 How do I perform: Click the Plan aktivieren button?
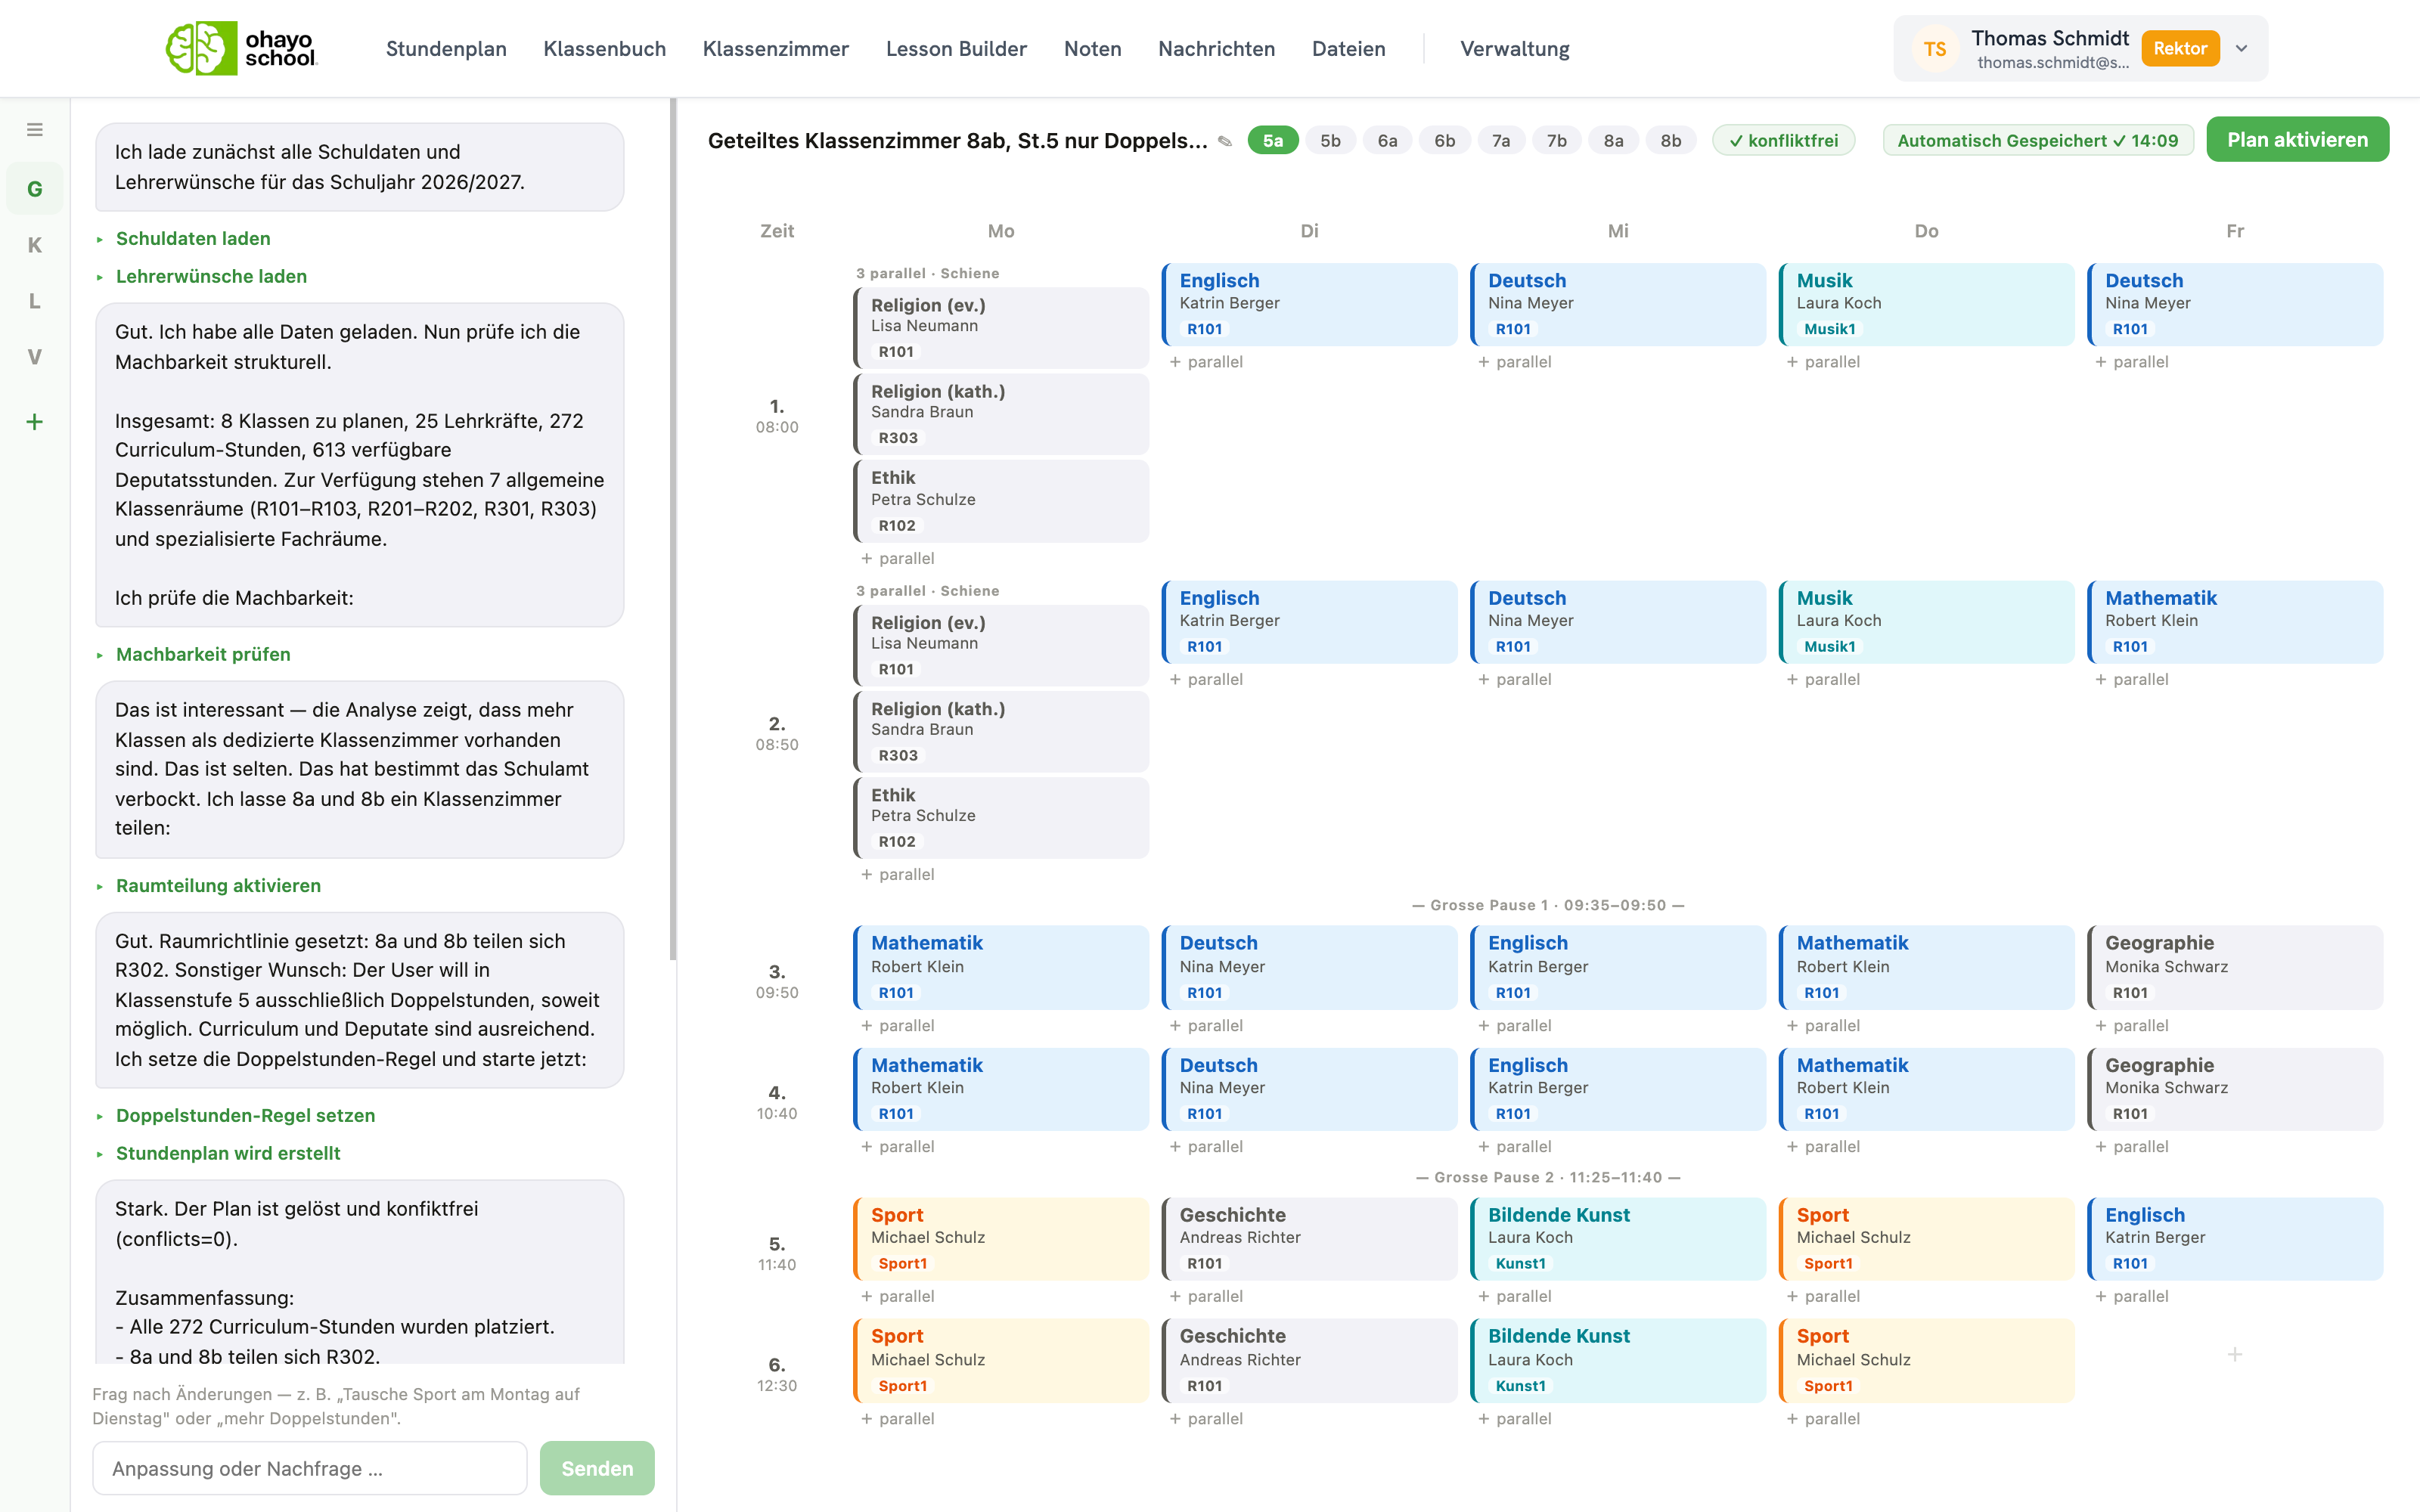click(2297, 140)
